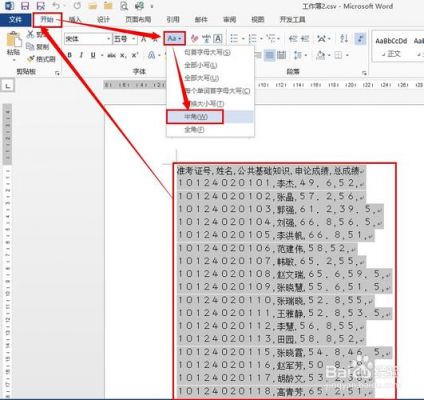Choose 全角(F) from the case menu
This screenshot has height=400, width=424.
pos(210,130)
